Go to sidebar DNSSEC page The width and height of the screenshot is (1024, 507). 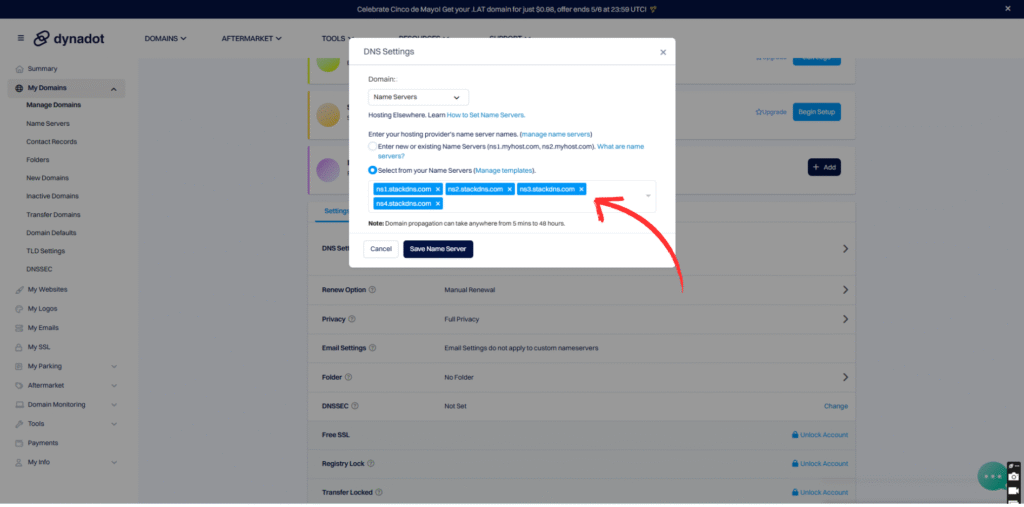point(39,269)
